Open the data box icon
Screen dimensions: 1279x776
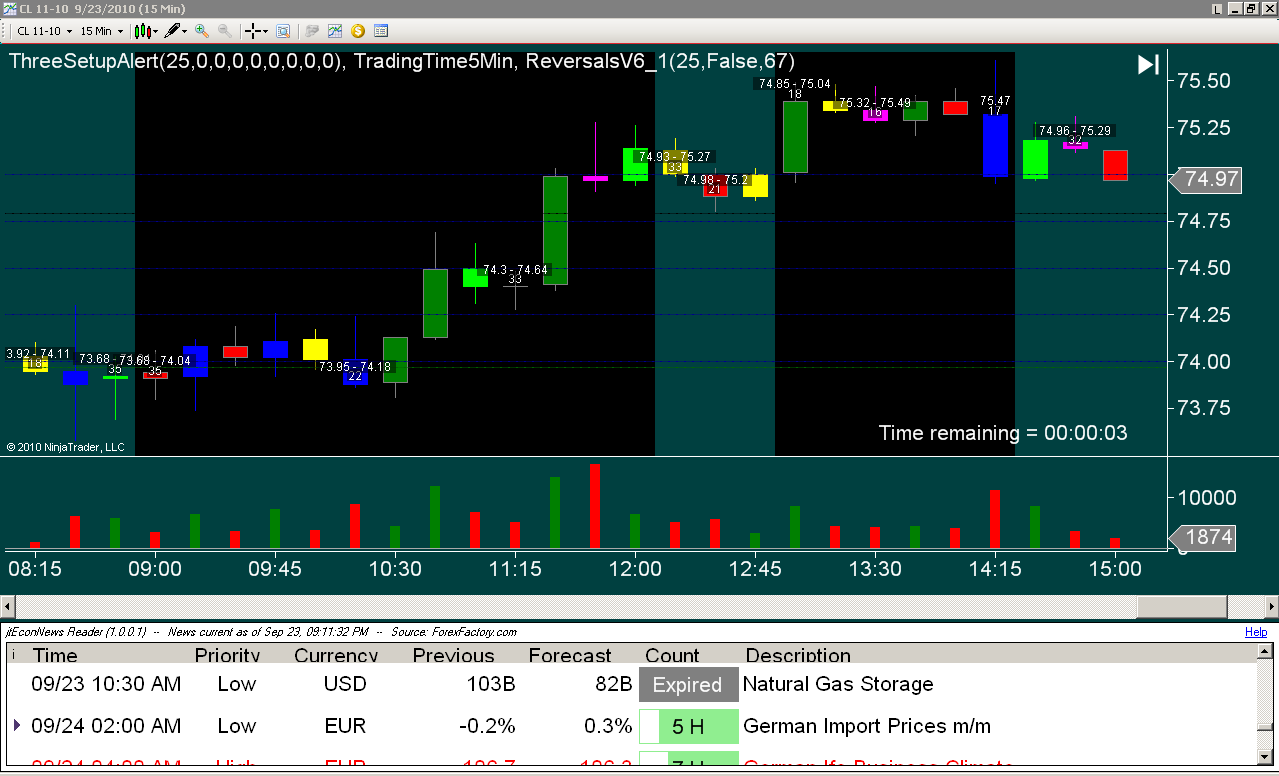click(283, 31)
